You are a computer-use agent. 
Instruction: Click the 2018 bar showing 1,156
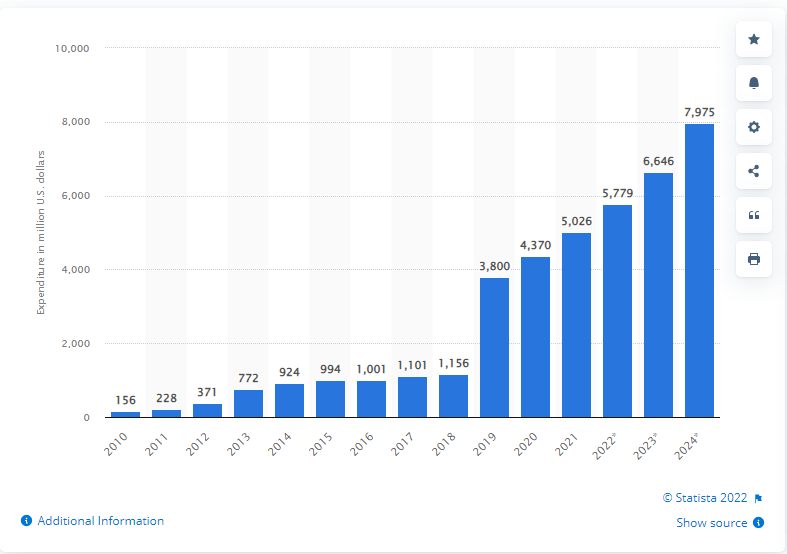[x=453, y=396]
